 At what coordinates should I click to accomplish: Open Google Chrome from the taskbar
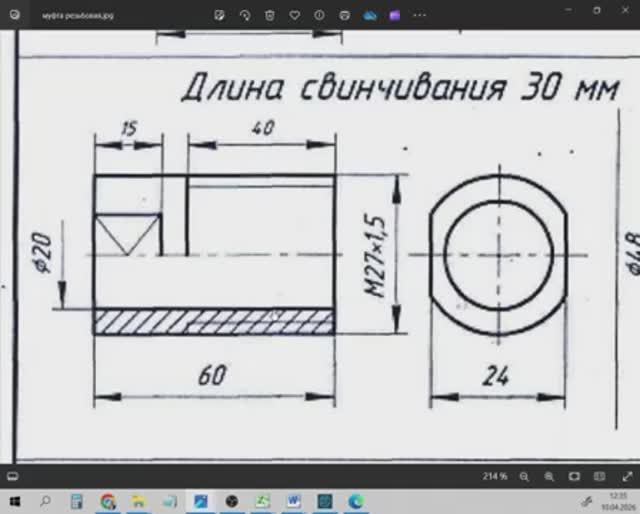point(108,501)
